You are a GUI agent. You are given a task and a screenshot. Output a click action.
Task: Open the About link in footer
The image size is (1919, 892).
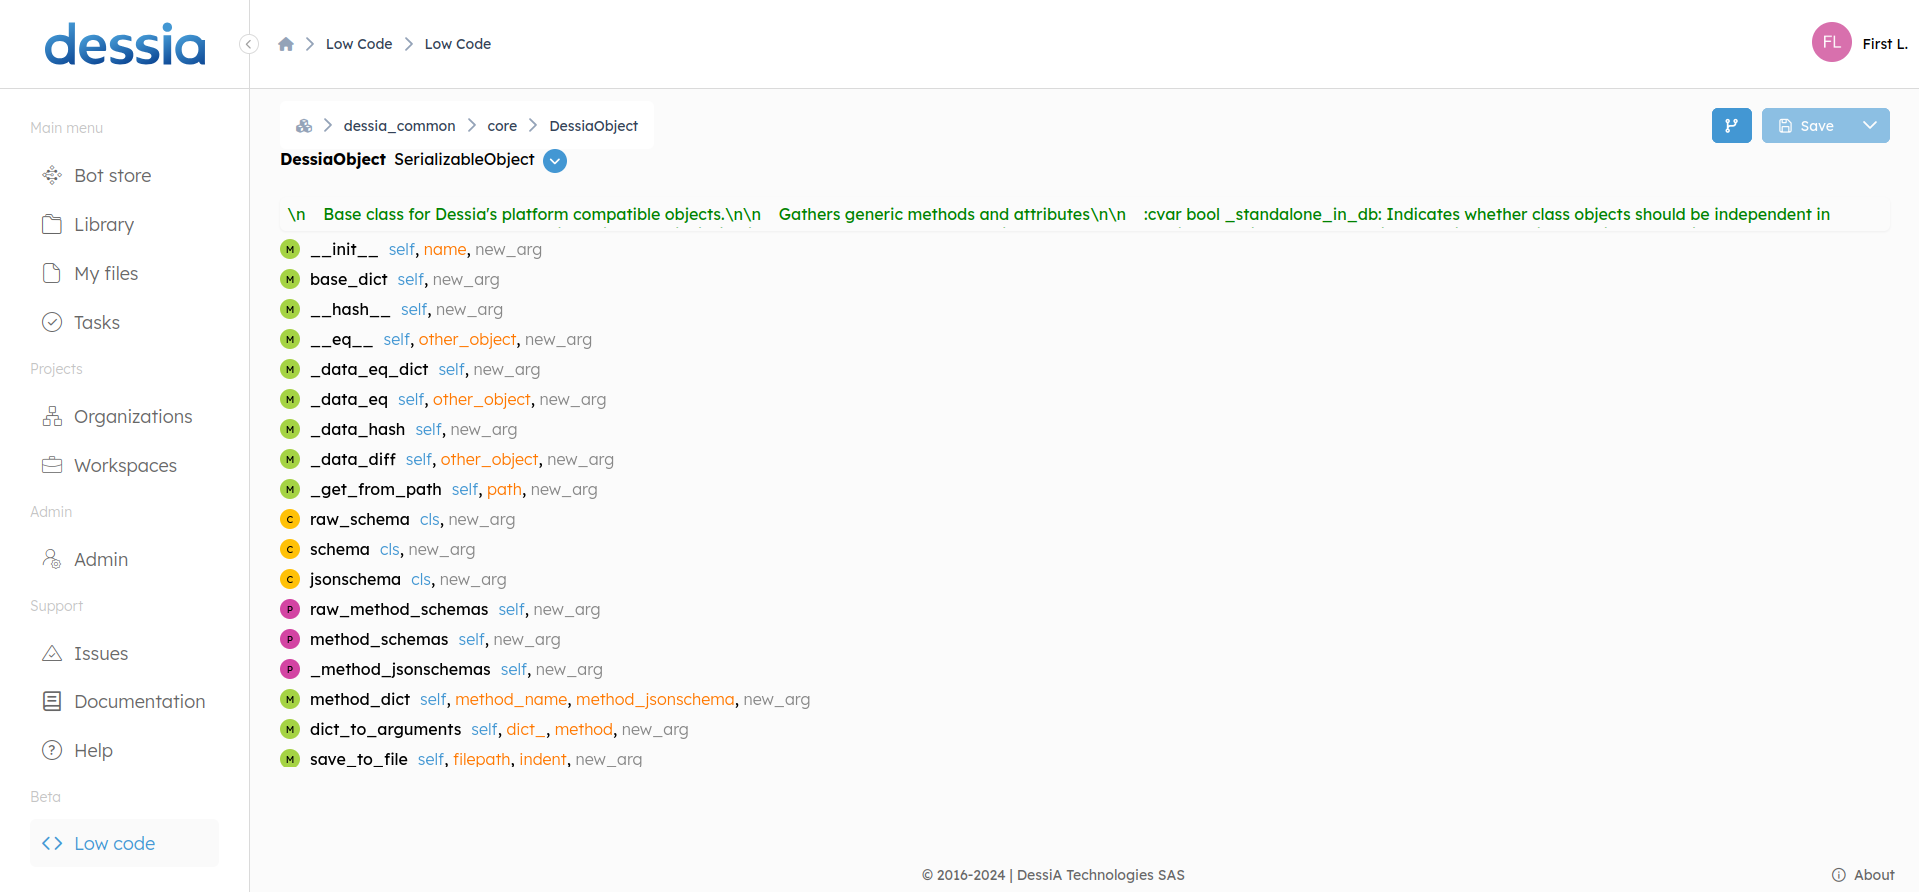[x=1863, y=875]
